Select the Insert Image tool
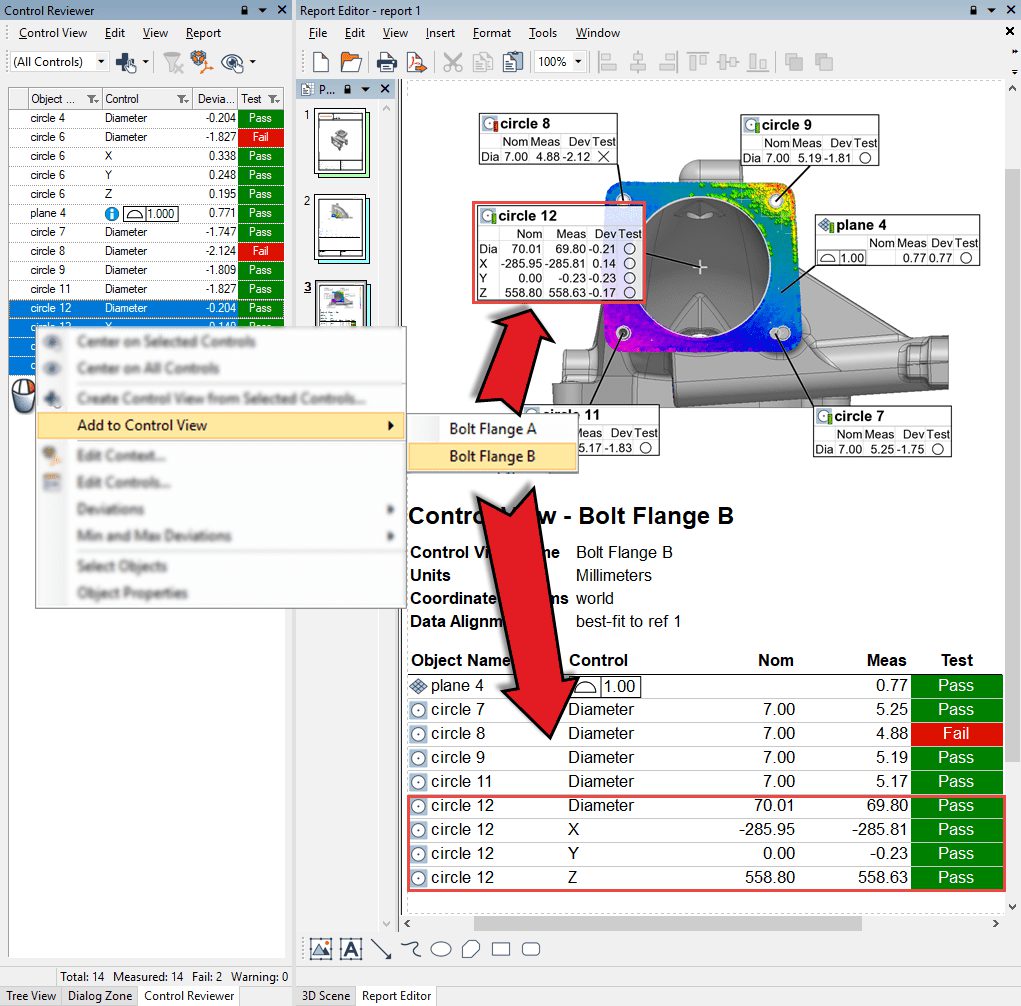Screen dimensions: 1021x1006 pos(321,948)
